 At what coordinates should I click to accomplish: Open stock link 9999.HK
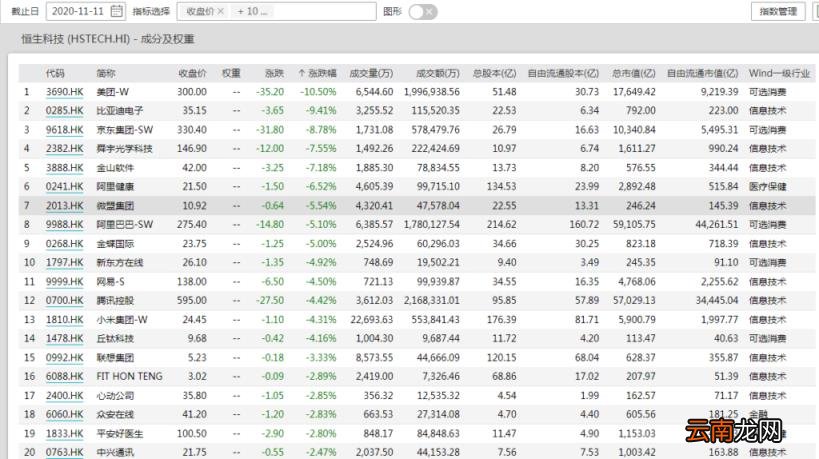(x=65, y=281)
